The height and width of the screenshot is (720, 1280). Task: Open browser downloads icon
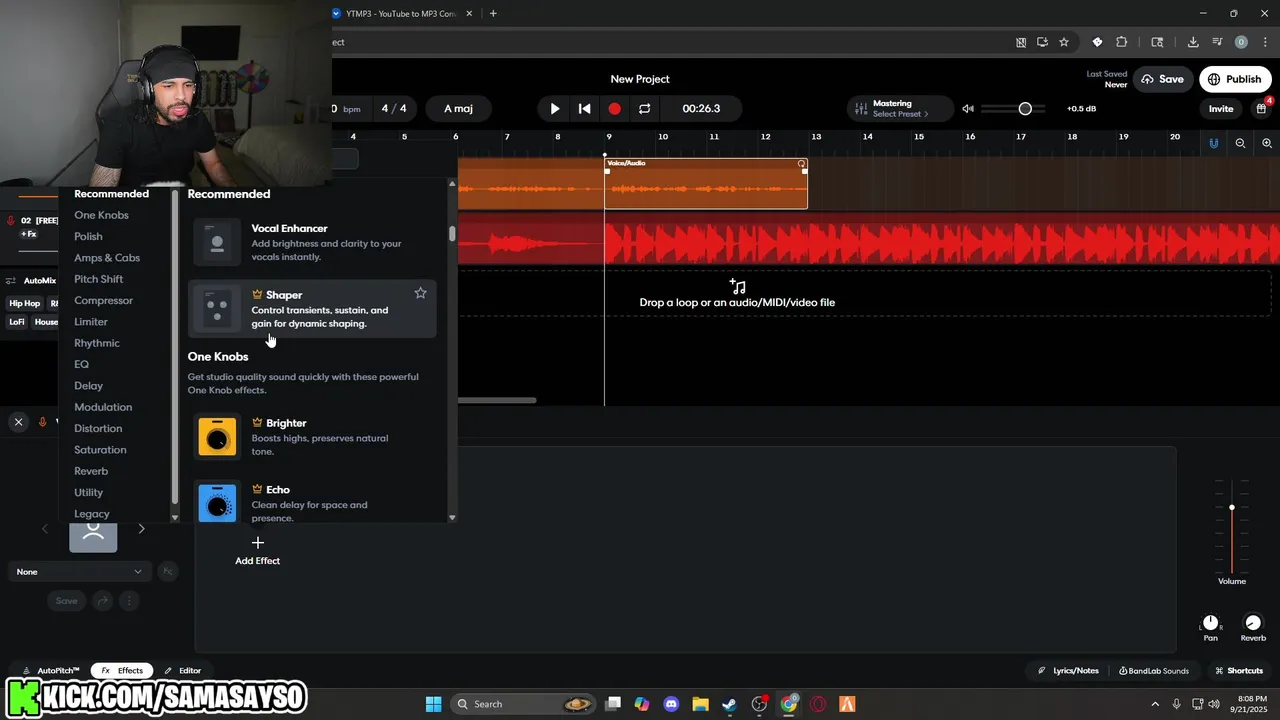click(x=1193, y=42)
